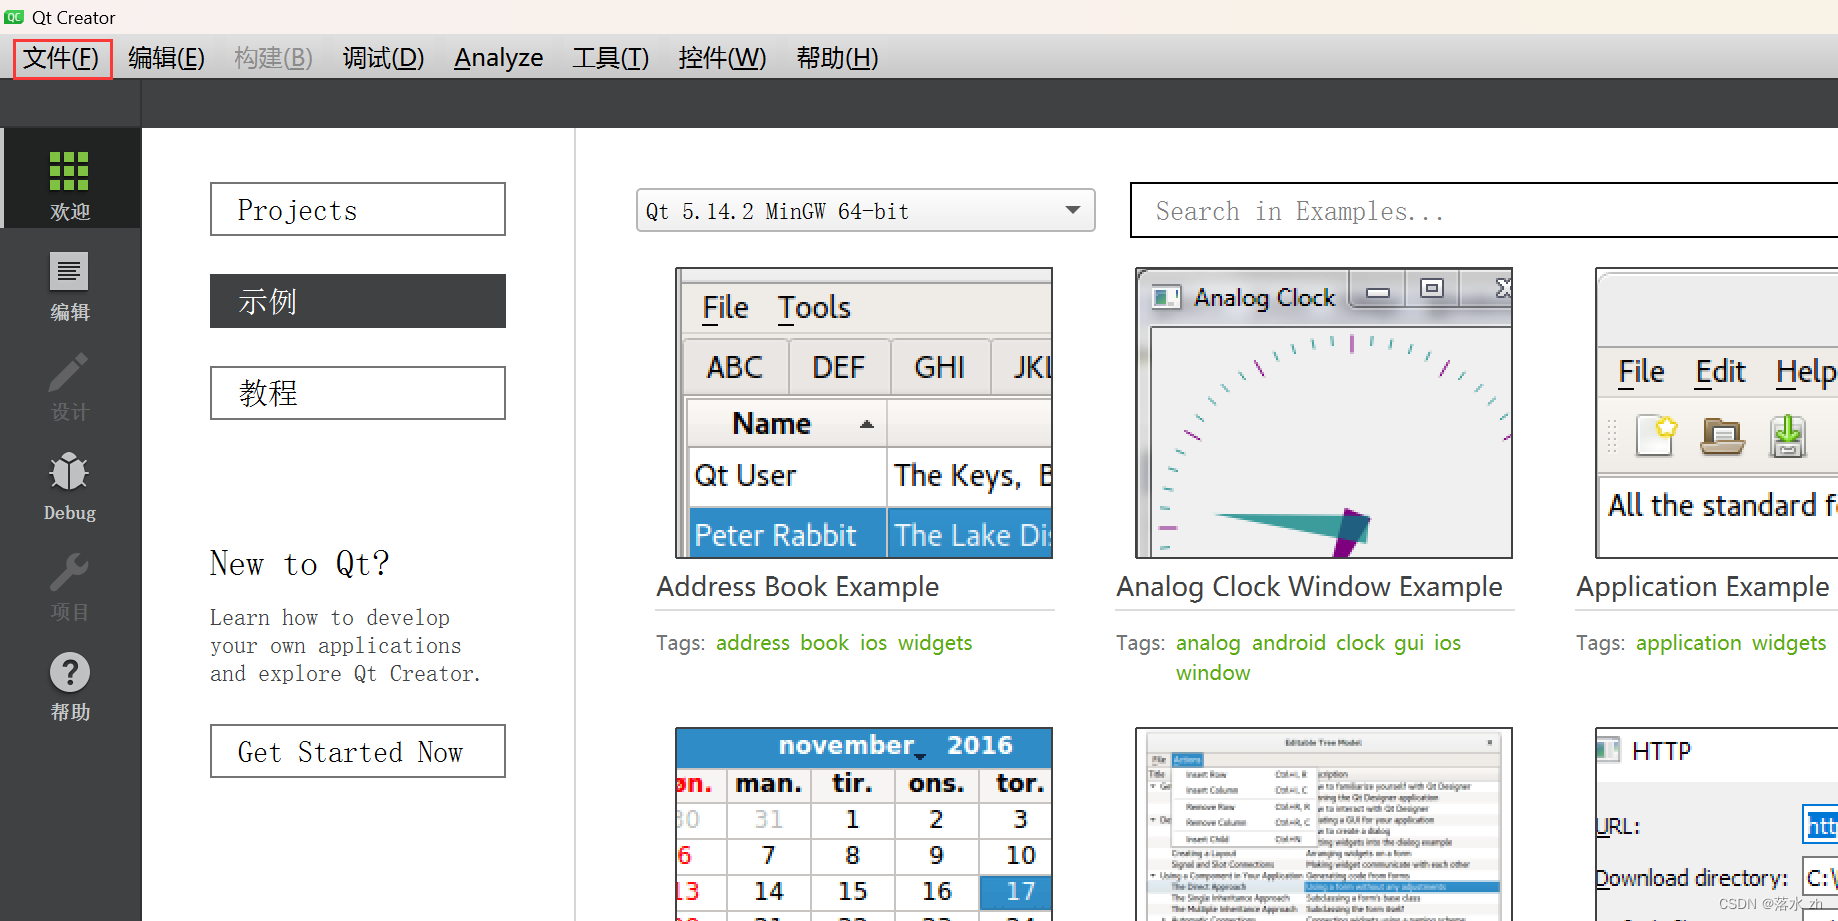Open the Application Example thumbnail
The image size is (1838, 921).
pos(1716,413)
